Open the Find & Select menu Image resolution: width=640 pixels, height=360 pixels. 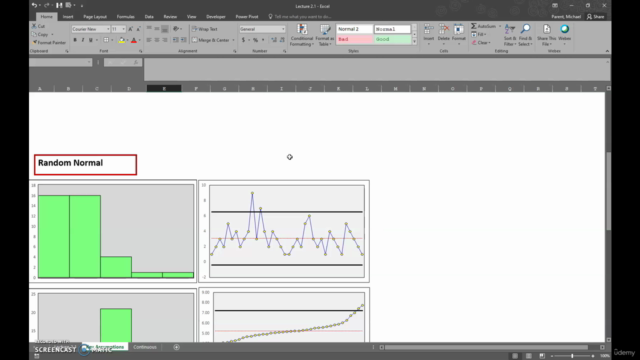tap(525, 35)
